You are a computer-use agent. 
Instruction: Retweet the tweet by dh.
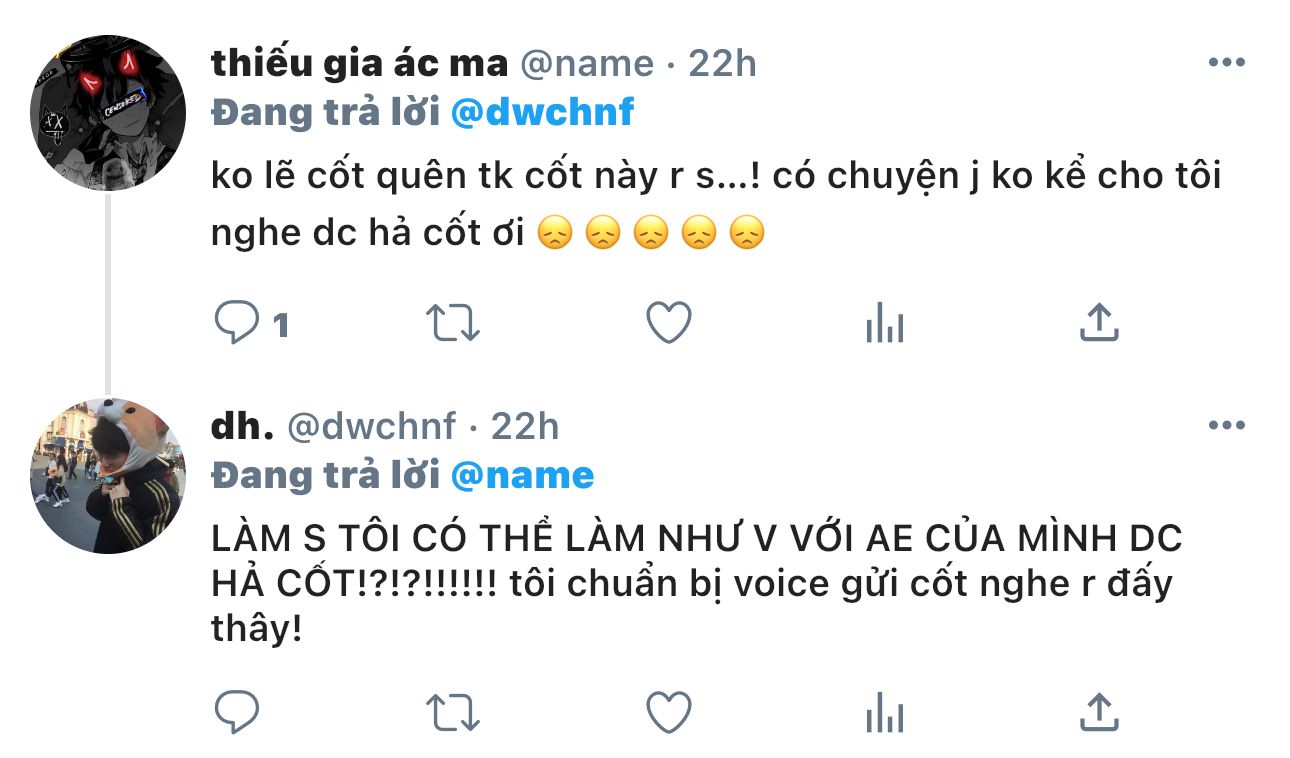tap(453, 713)
